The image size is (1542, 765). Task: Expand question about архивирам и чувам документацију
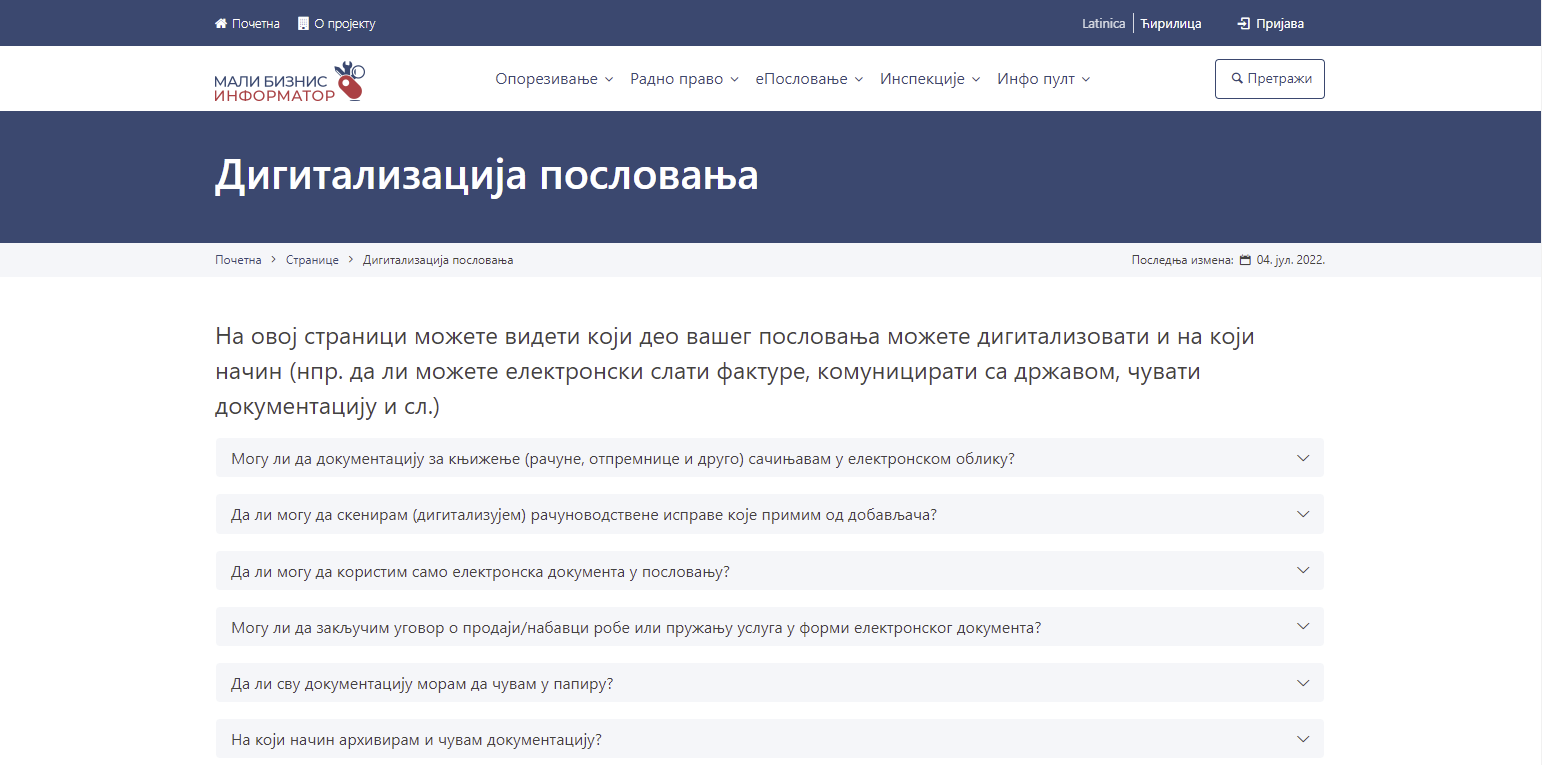point(769,739)
